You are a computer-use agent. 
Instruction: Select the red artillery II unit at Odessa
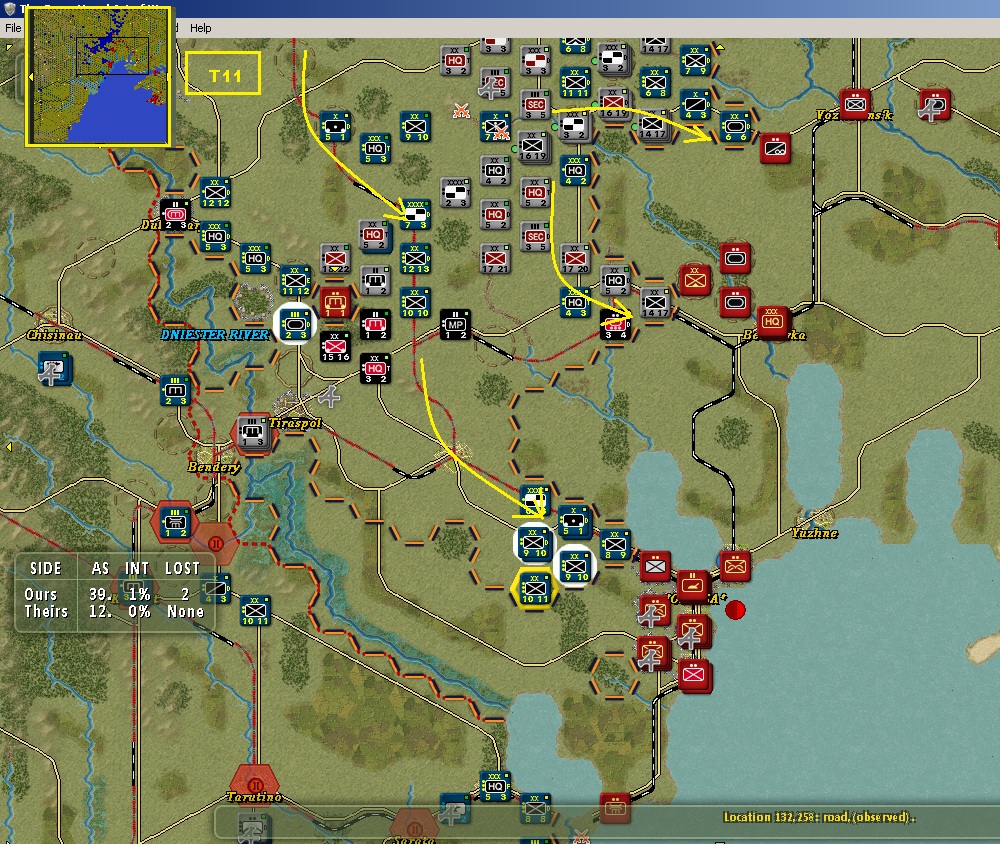(x=693, y=585)
